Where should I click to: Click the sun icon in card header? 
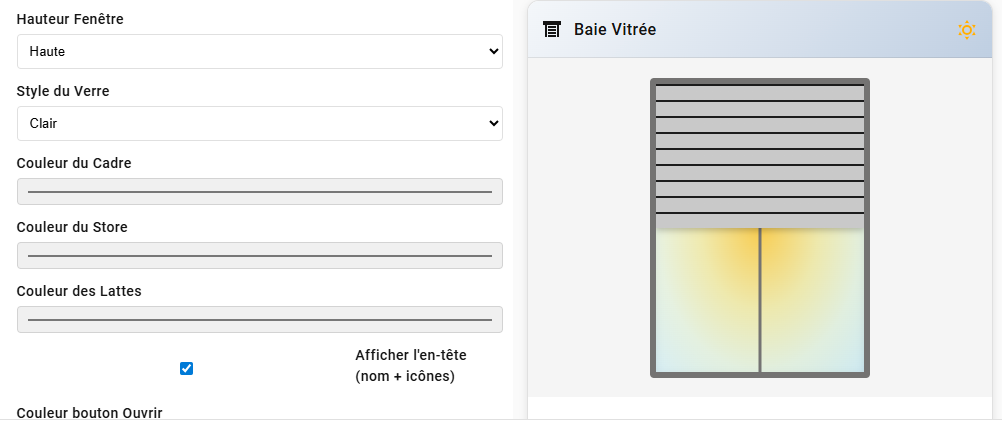(966, 30)
